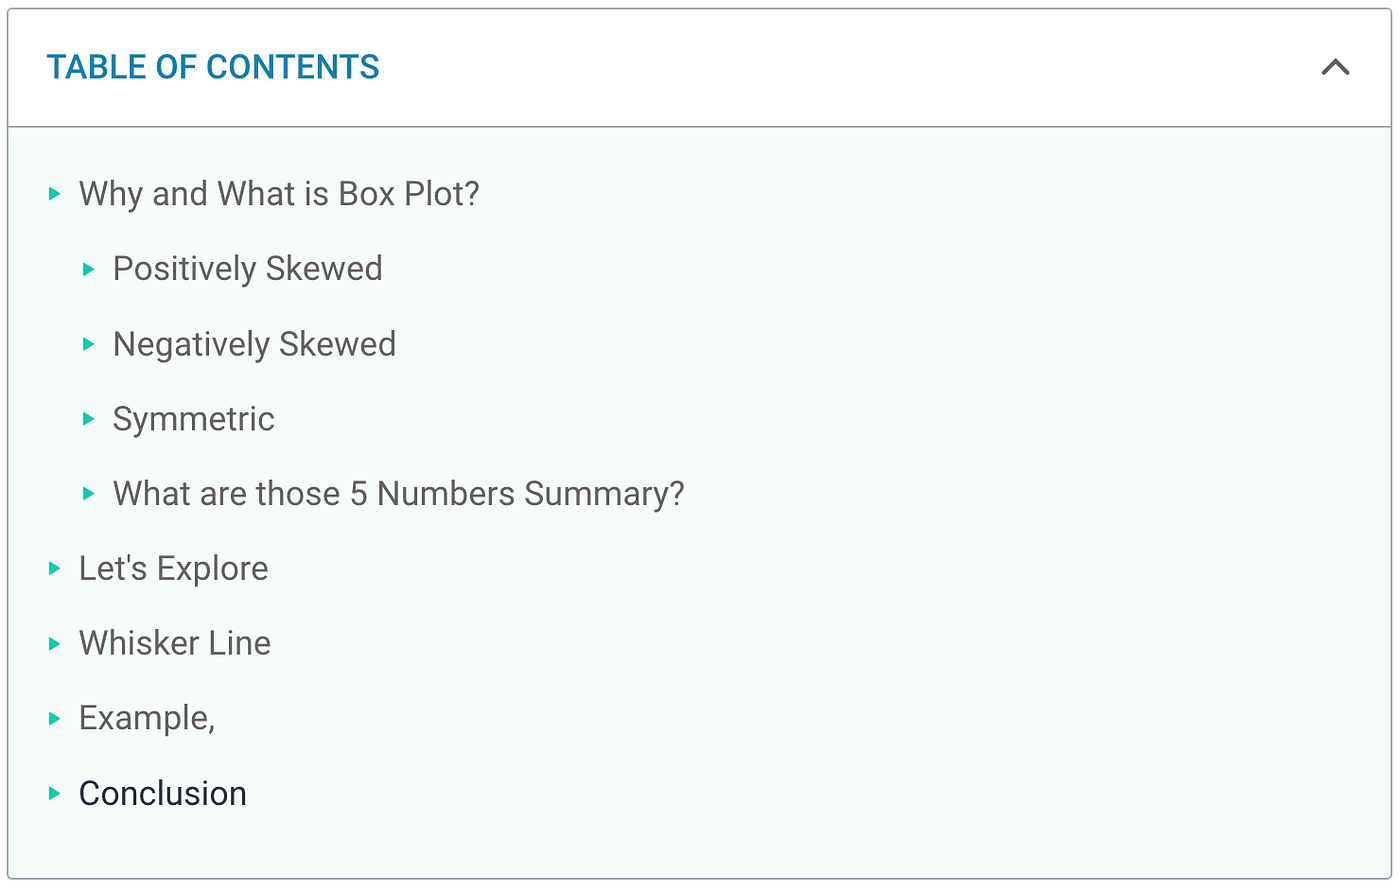The image size is (1400, 891).
Task: Jump to the Symmetric section
Action: click(193, 419)
